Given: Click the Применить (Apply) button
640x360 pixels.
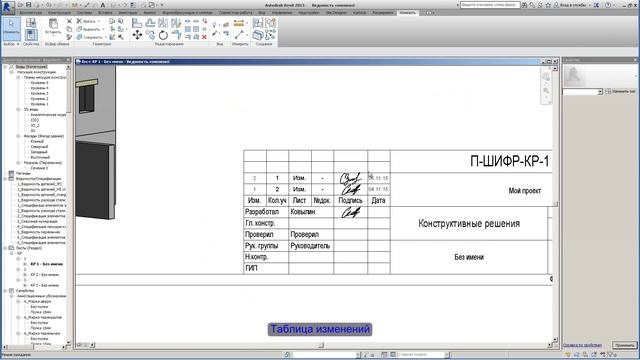Looking at the screenshot, I should [x=624, y=345].
